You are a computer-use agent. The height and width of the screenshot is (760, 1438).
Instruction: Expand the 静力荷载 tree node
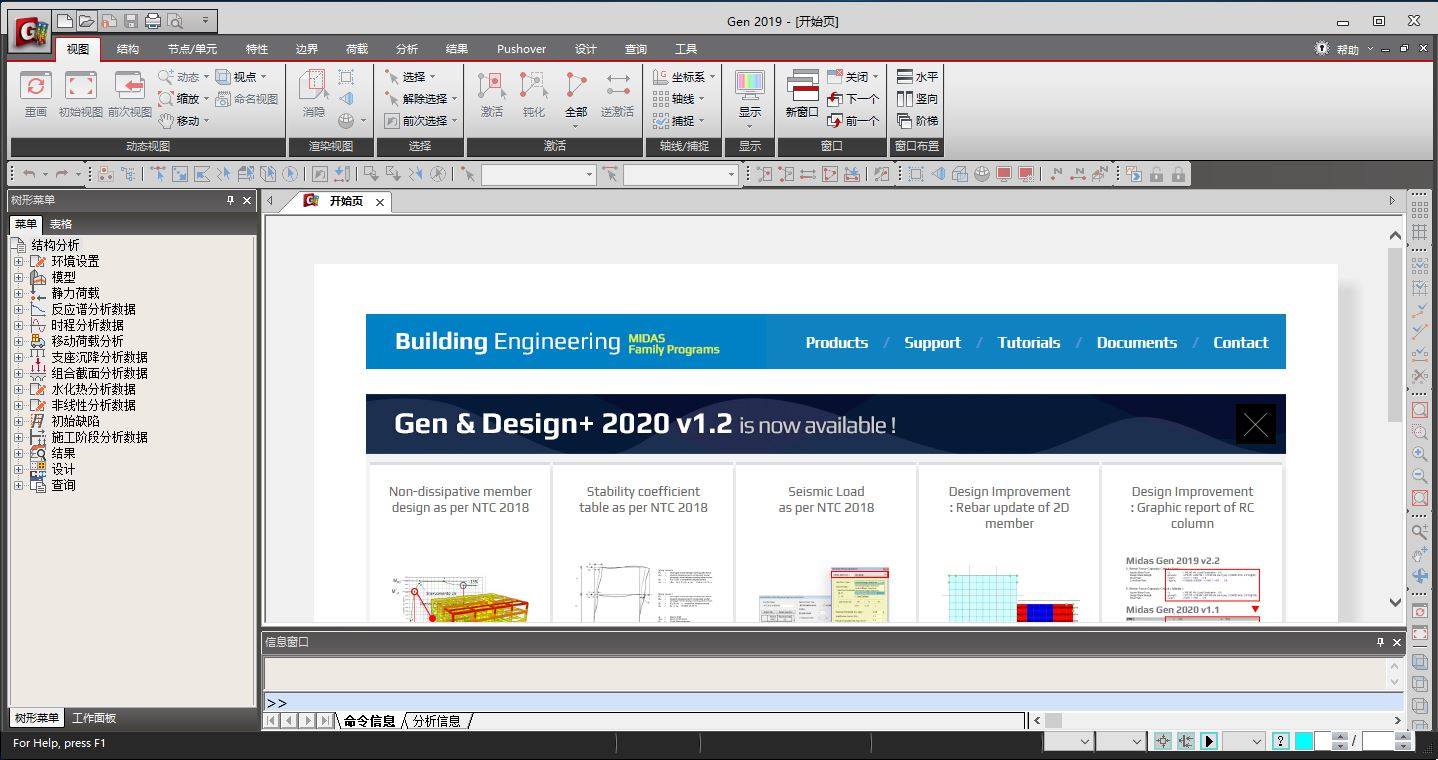click(18, 293)
